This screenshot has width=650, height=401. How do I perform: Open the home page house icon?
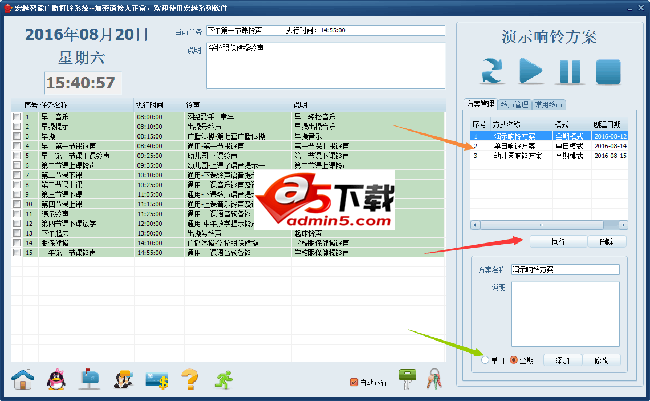click(22, 379)
